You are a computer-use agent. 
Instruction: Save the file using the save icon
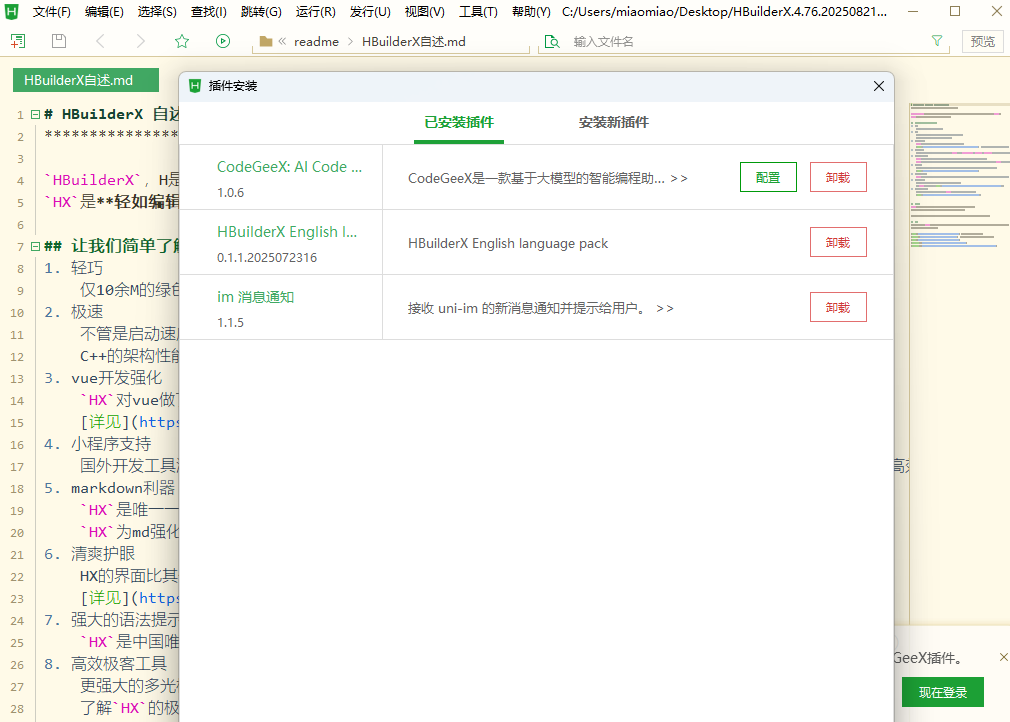[x=58, y=41]
